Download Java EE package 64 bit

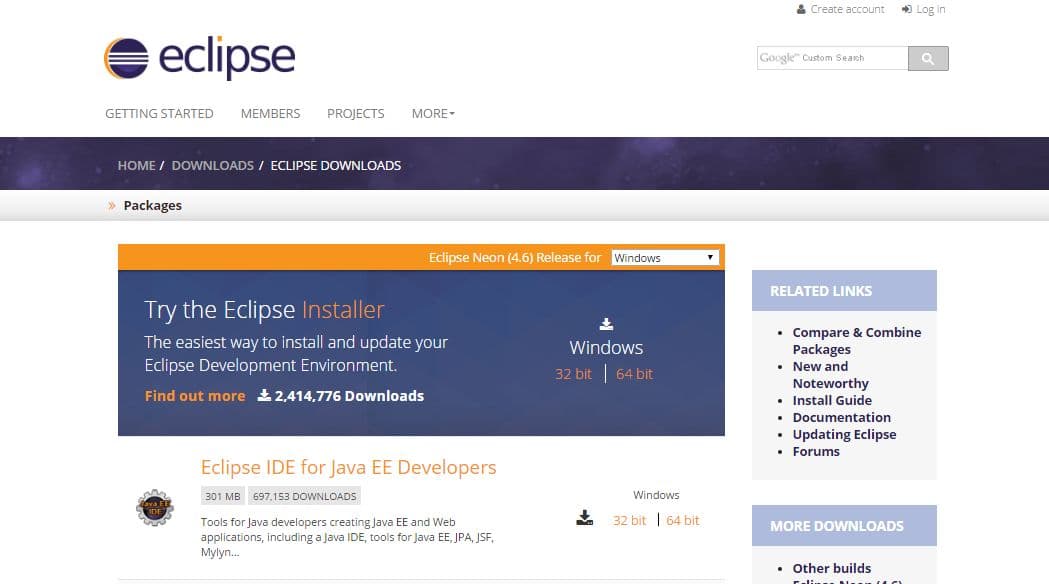pos(682,520)
